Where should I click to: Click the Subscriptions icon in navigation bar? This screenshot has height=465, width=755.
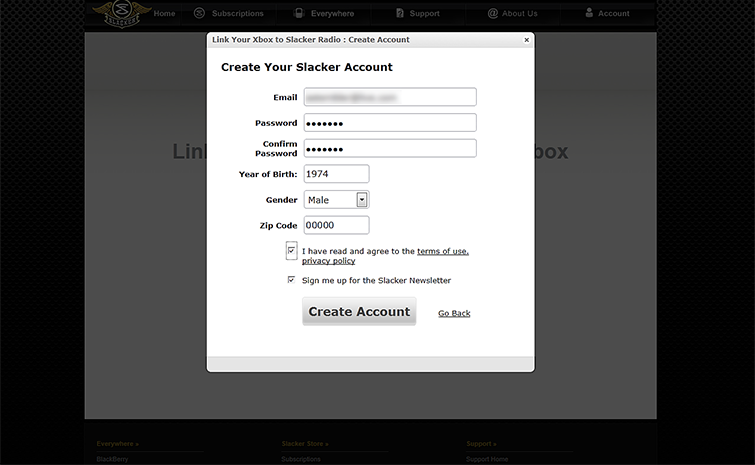click(x=199, y=13)
